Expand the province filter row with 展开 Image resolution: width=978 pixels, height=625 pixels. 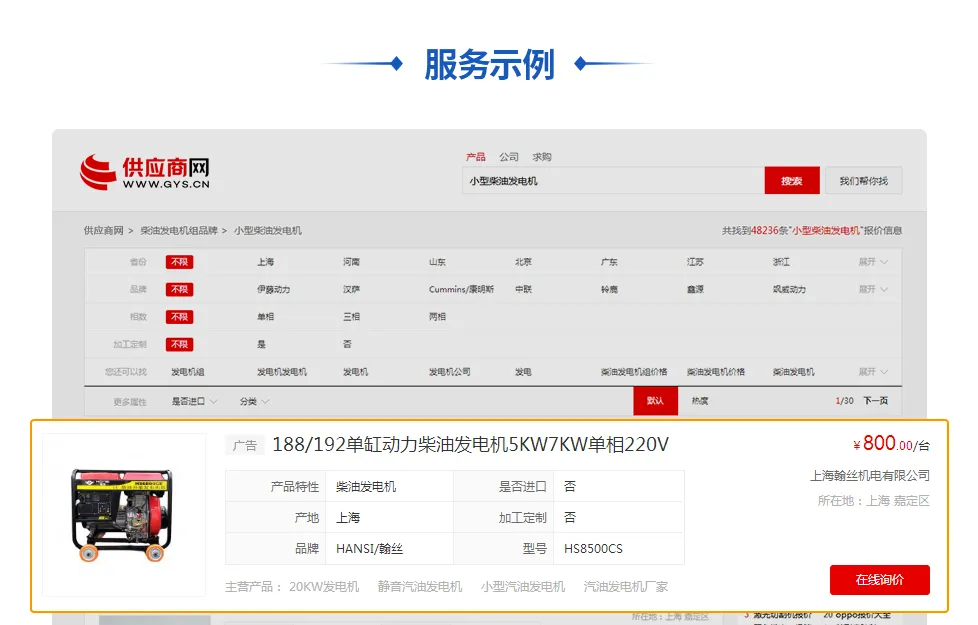[x=873, y=262]
